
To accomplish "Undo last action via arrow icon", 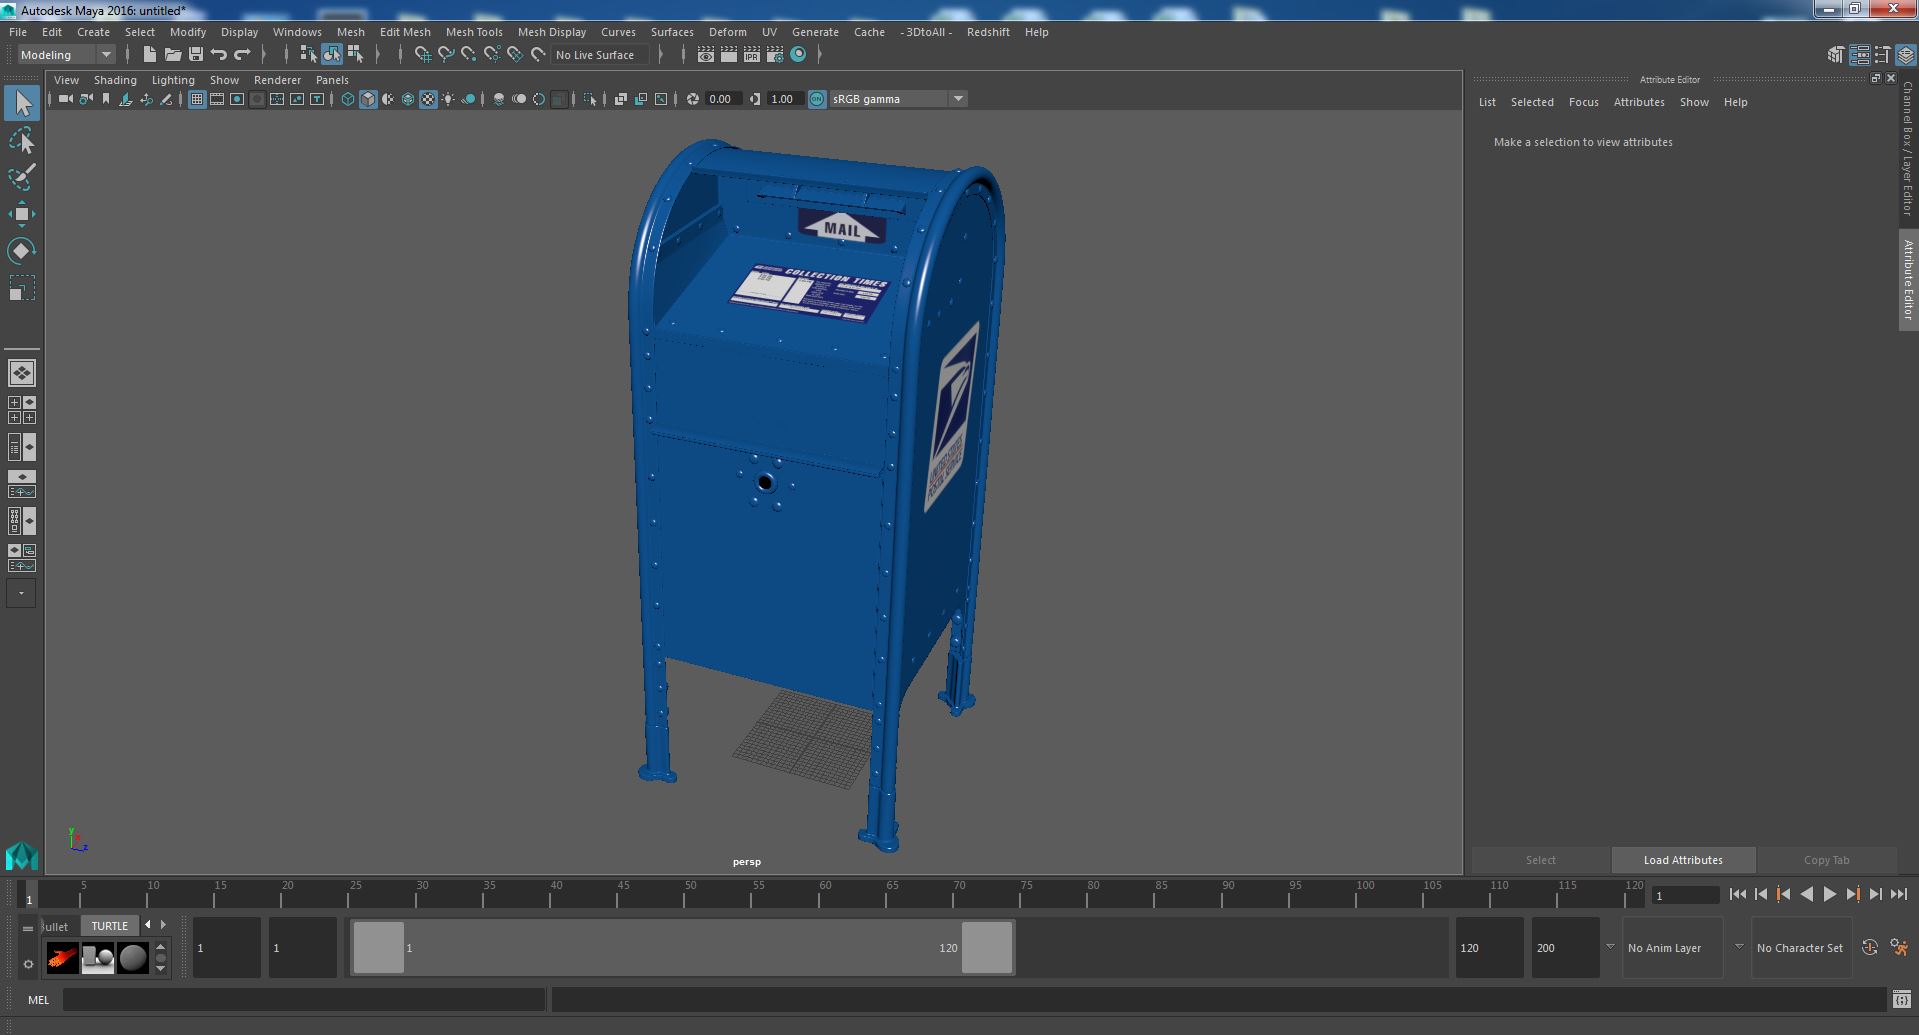I will [x=219, y=55].
